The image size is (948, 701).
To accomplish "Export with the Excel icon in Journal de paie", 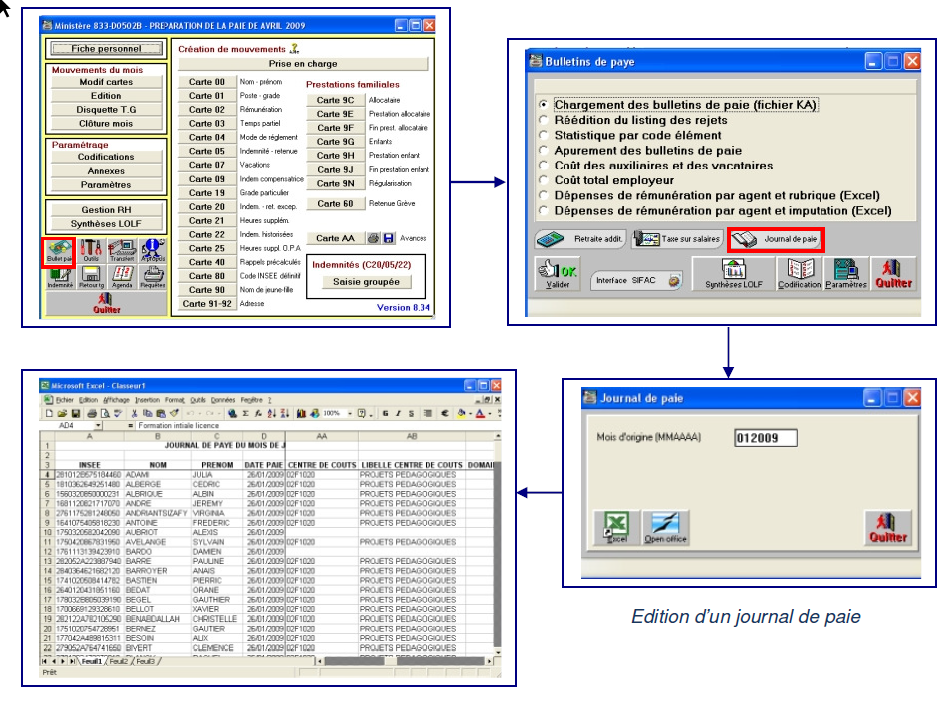I will [615, 527].
